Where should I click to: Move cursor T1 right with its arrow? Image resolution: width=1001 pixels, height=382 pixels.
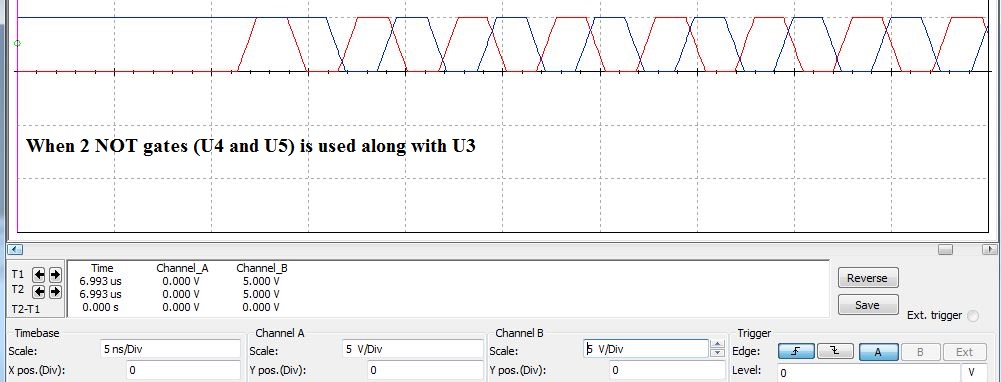coord(55,275)
